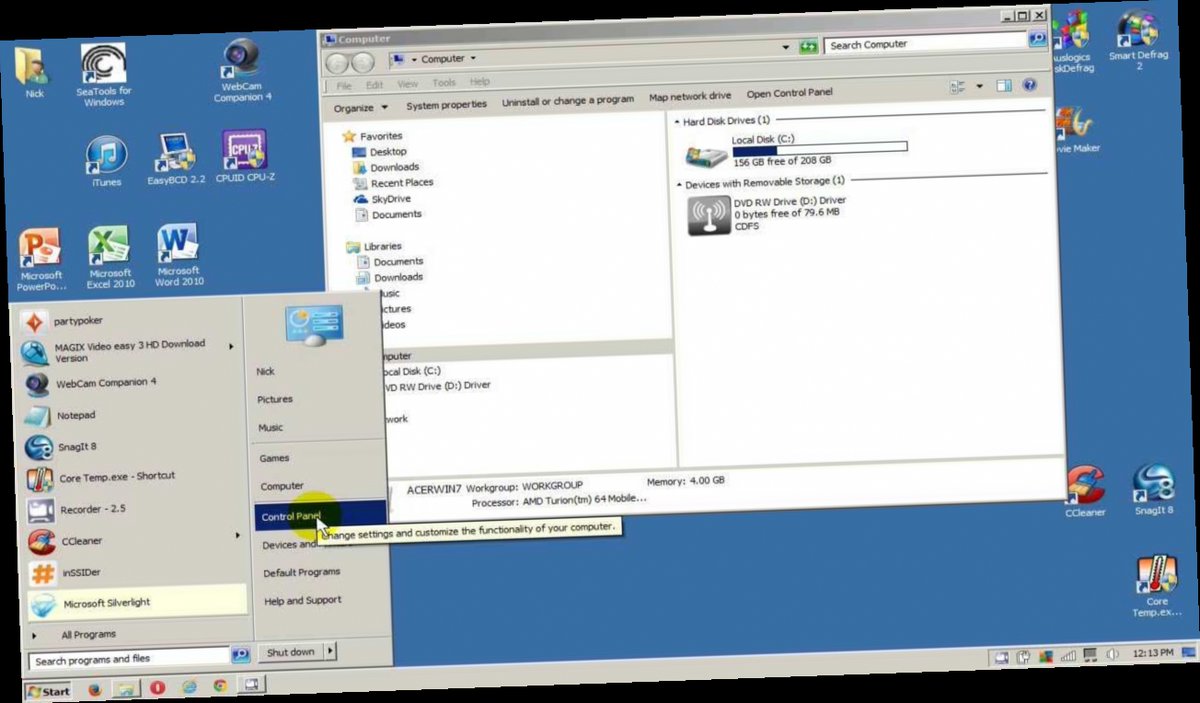Image resolution: width=1200 pixels, height=703 pixels.
Task: Click System properties on the command bar
Action: click(446, 103)
